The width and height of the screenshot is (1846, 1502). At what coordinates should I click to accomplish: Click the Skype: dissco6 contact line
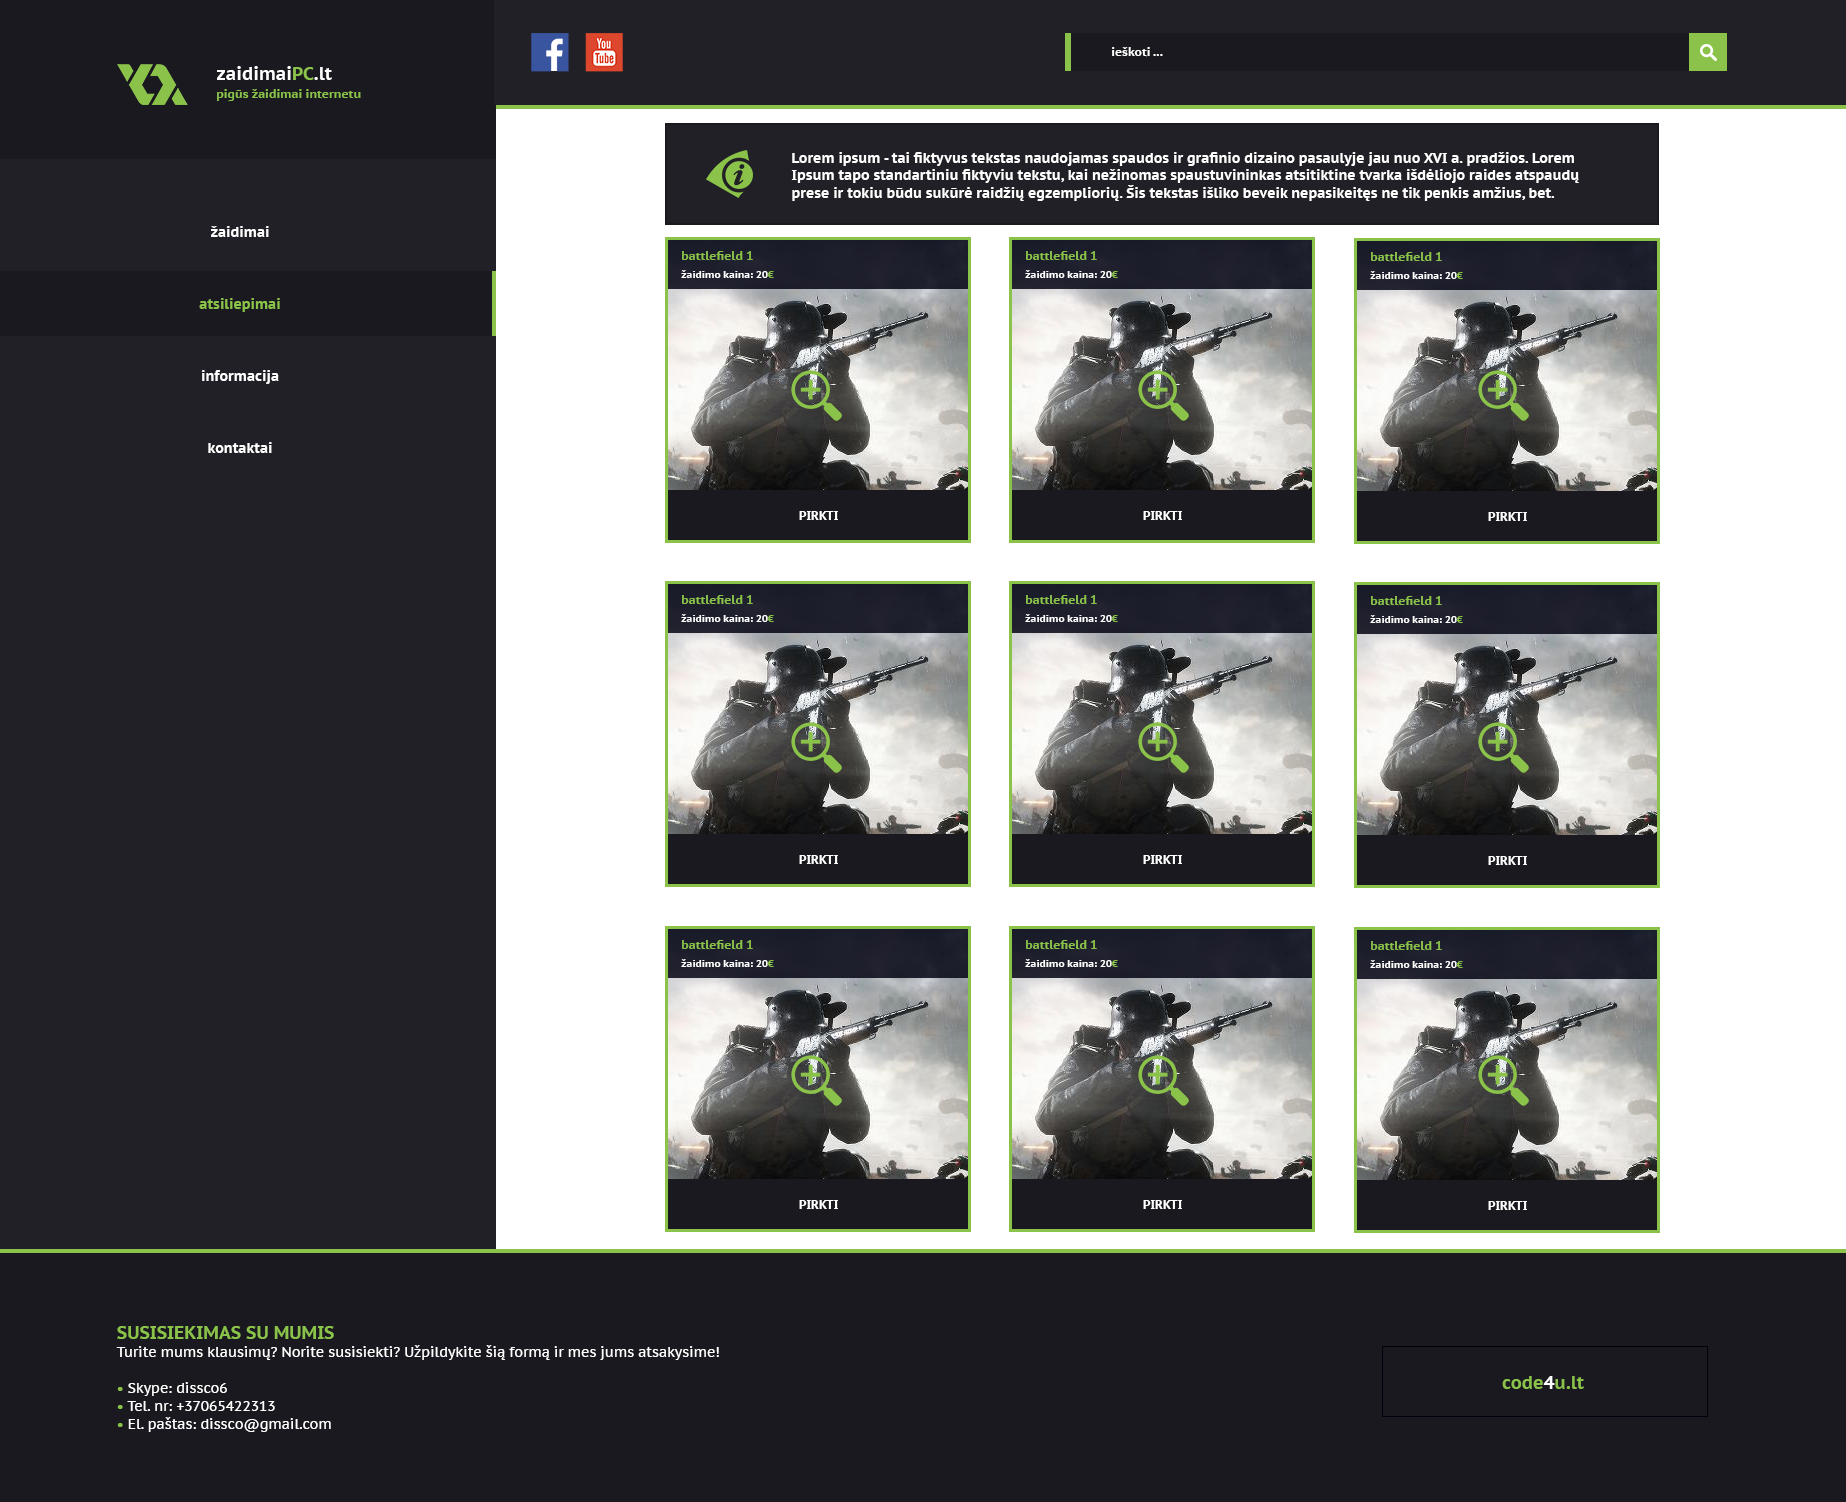[x=172, y=1388]
